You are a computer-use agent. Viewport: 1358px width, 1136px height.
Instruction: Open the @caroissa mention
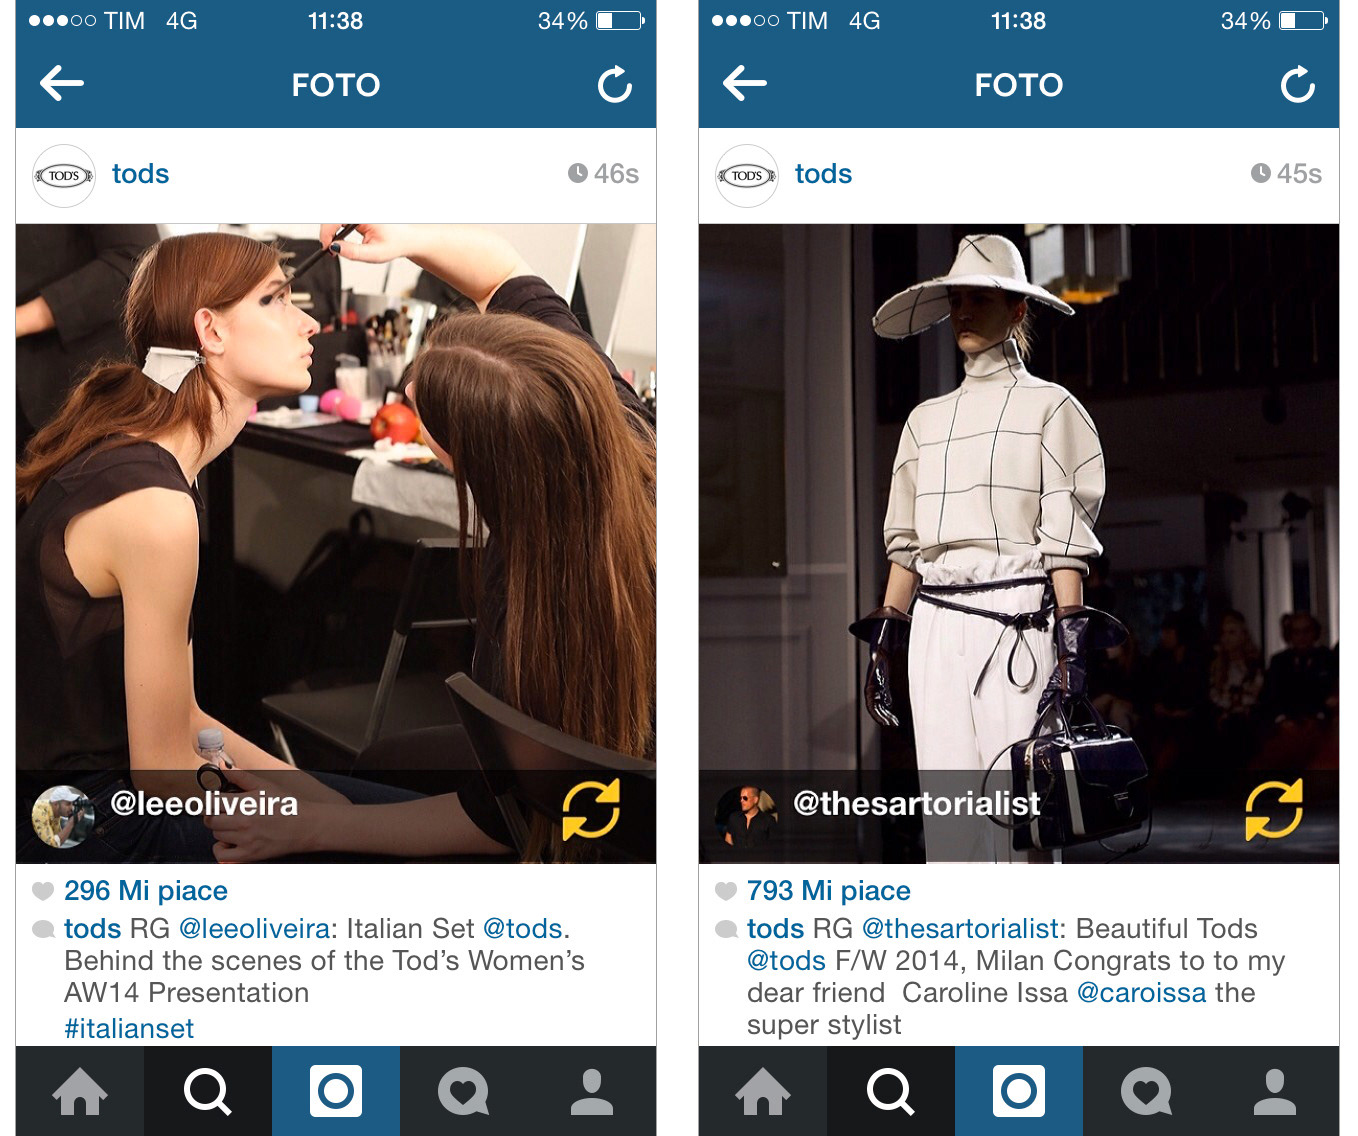pyautogui.click(x=1141, y=992)
